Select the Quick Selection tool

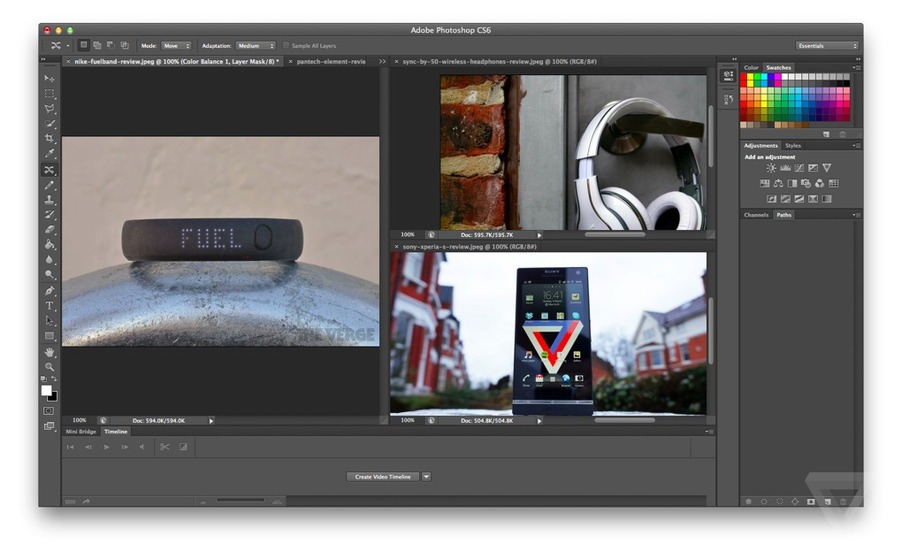click(x=49, y=123)
